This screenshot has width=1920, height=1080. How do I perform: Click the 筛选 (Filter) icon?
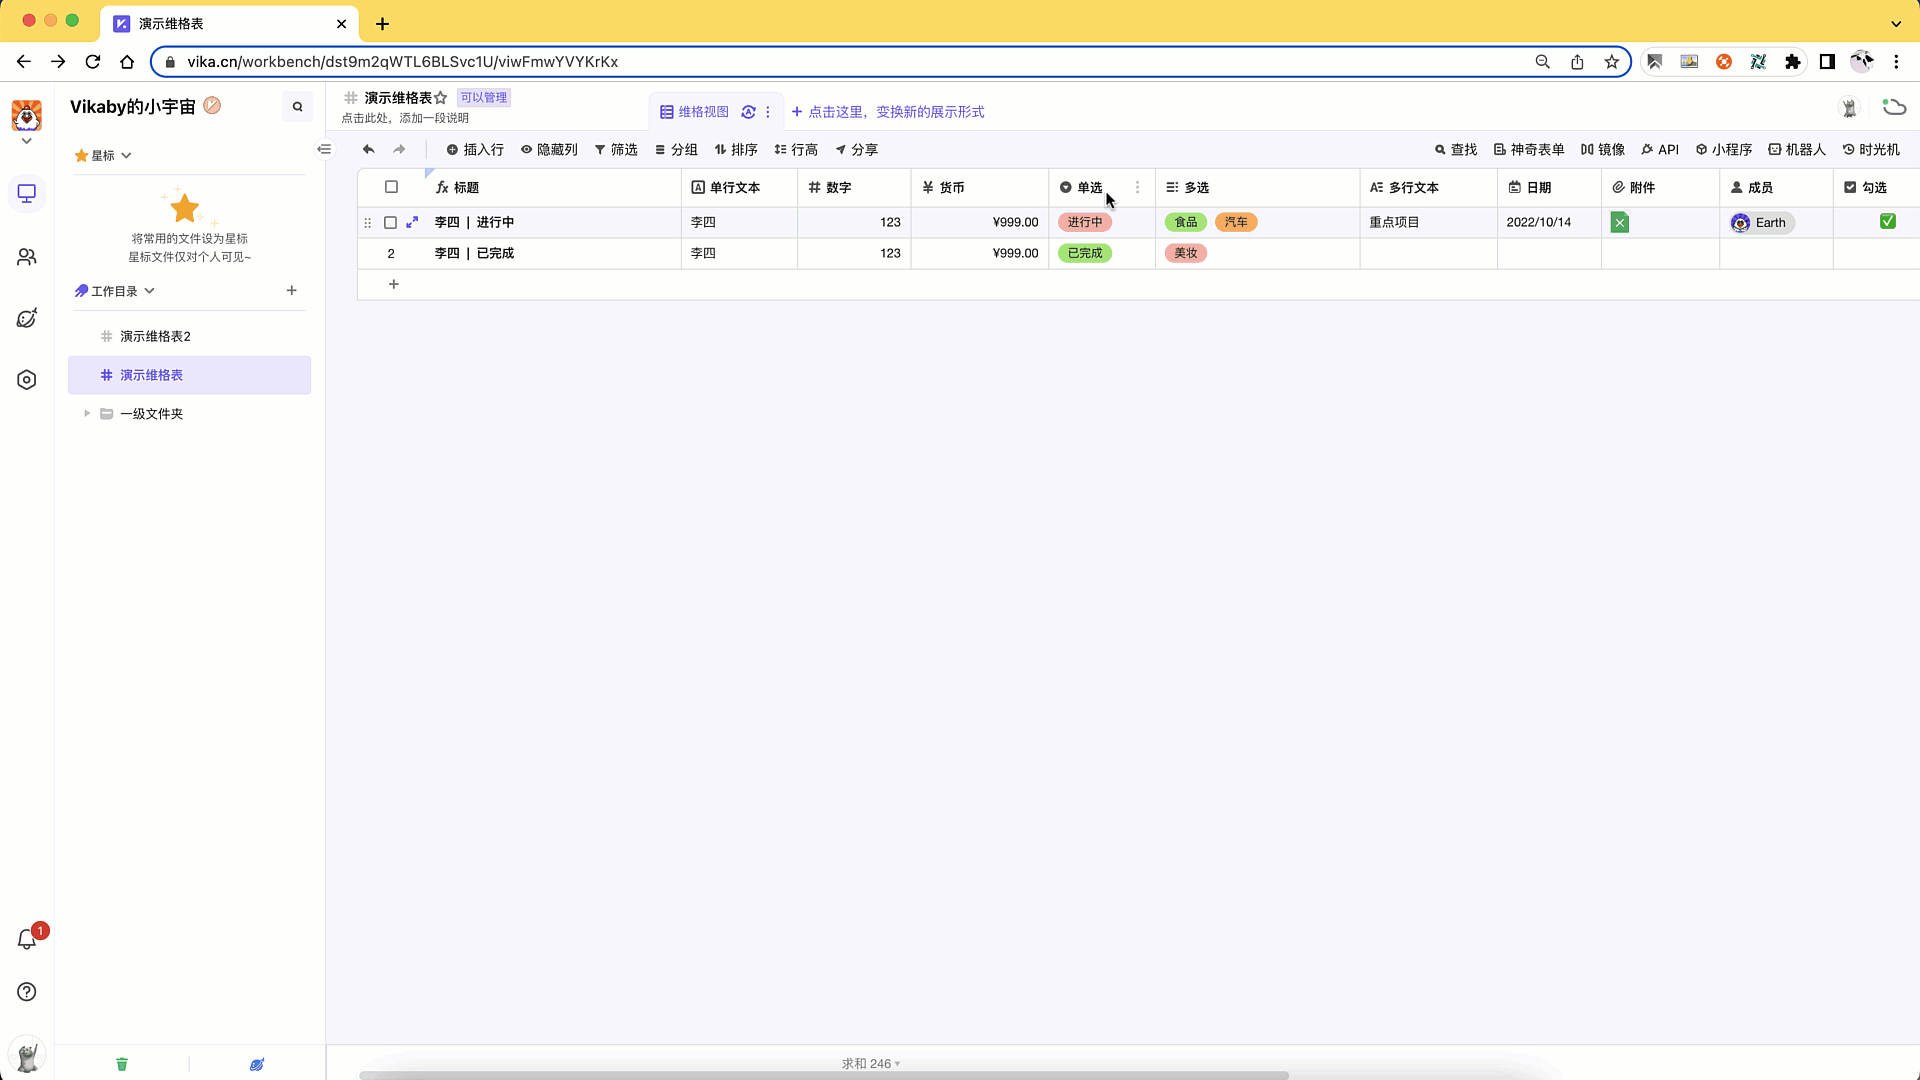tap(616, 149)
